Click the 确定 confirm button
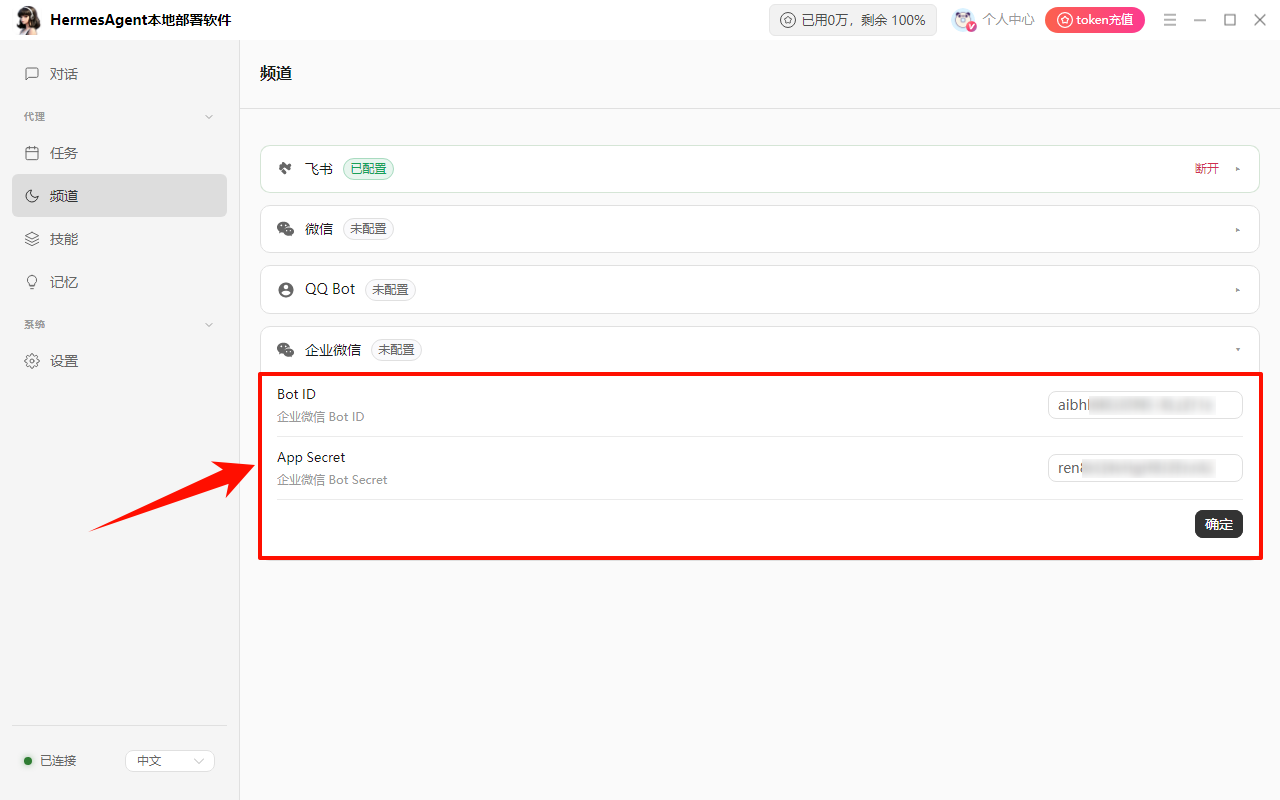 coord(1219,524)
